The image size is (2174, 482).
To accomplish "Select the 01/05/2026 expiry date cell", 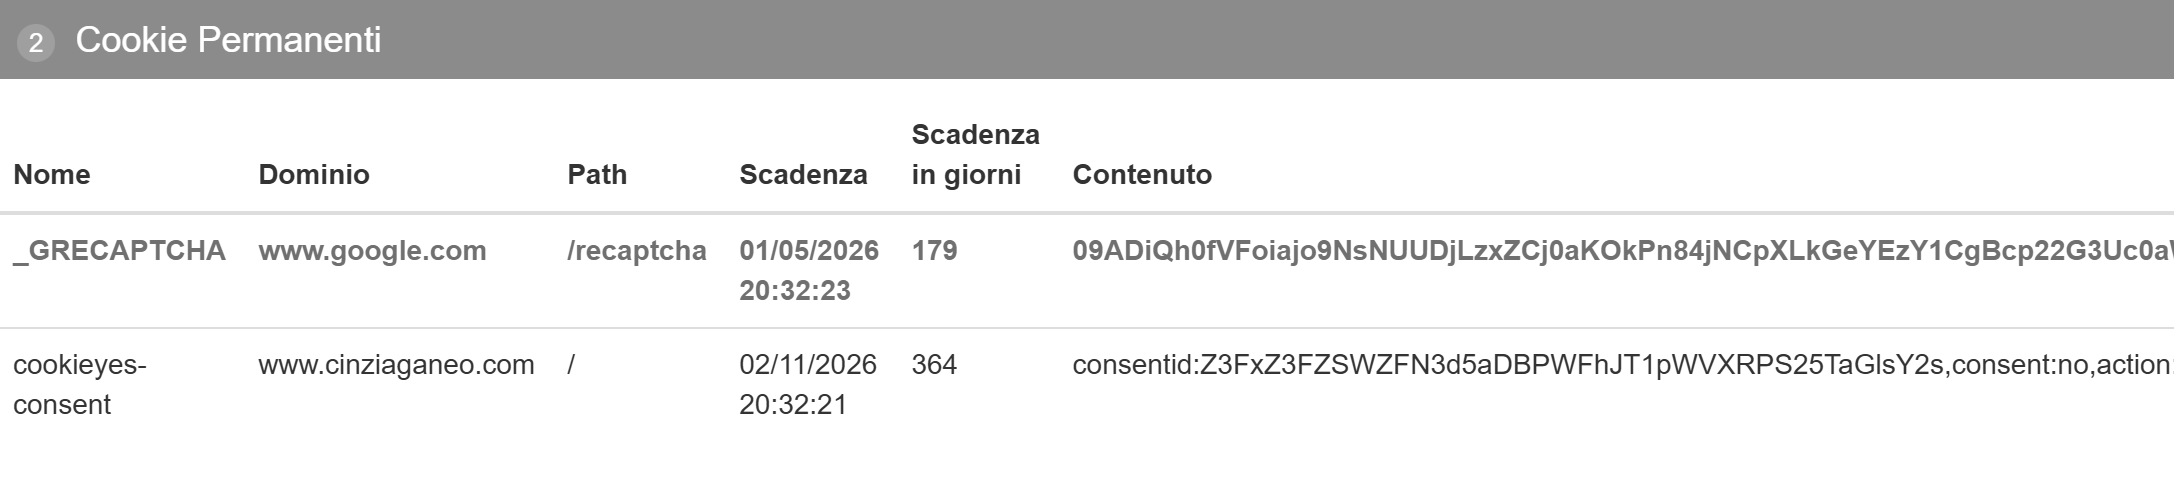I will [x=809, y=270].
